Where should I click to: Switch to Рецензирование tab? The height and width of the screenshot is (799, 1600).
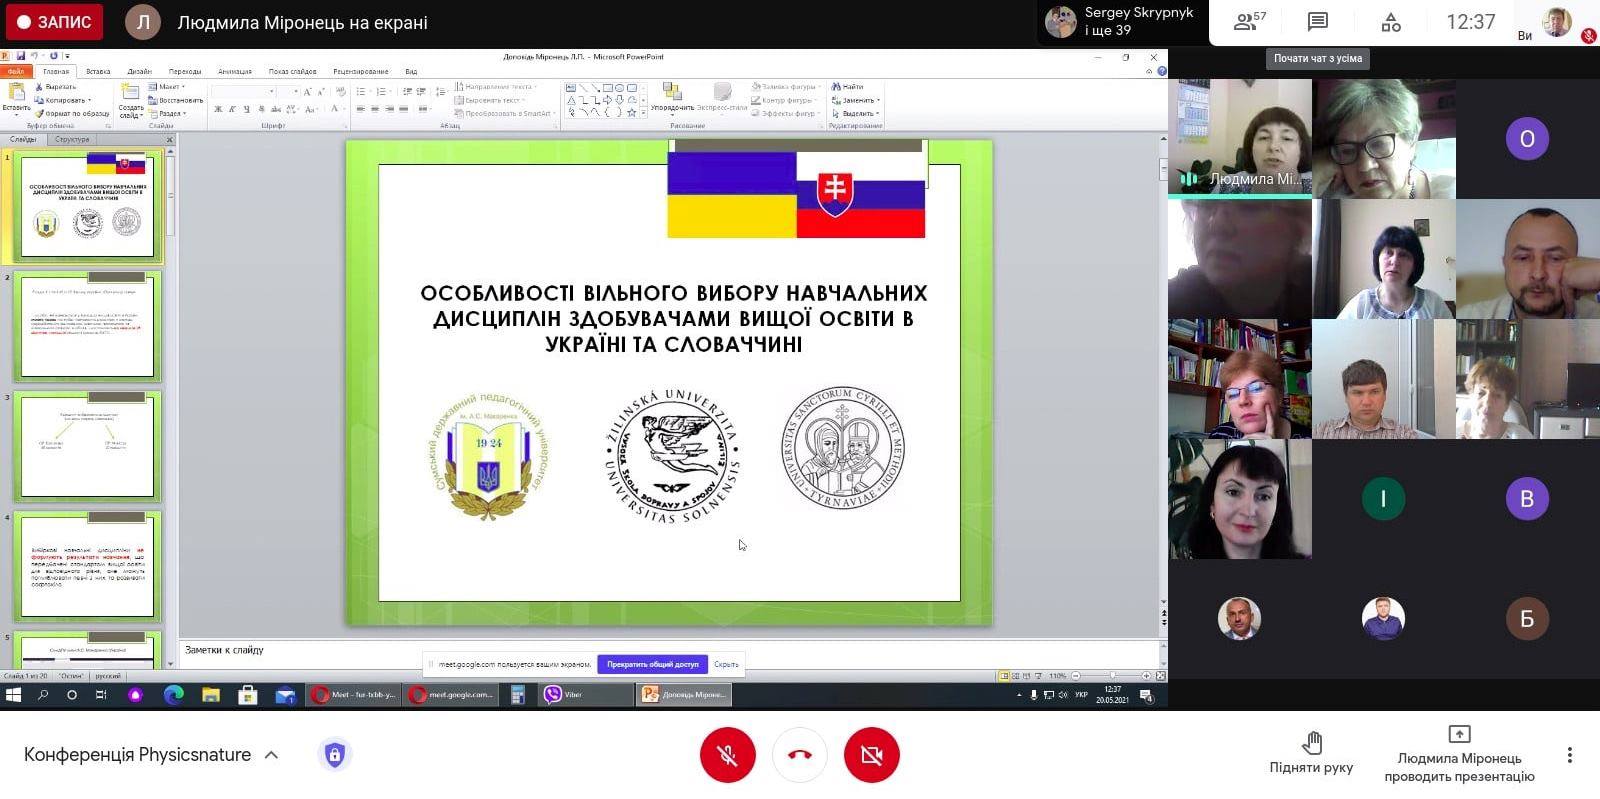(x=360, y=71)
